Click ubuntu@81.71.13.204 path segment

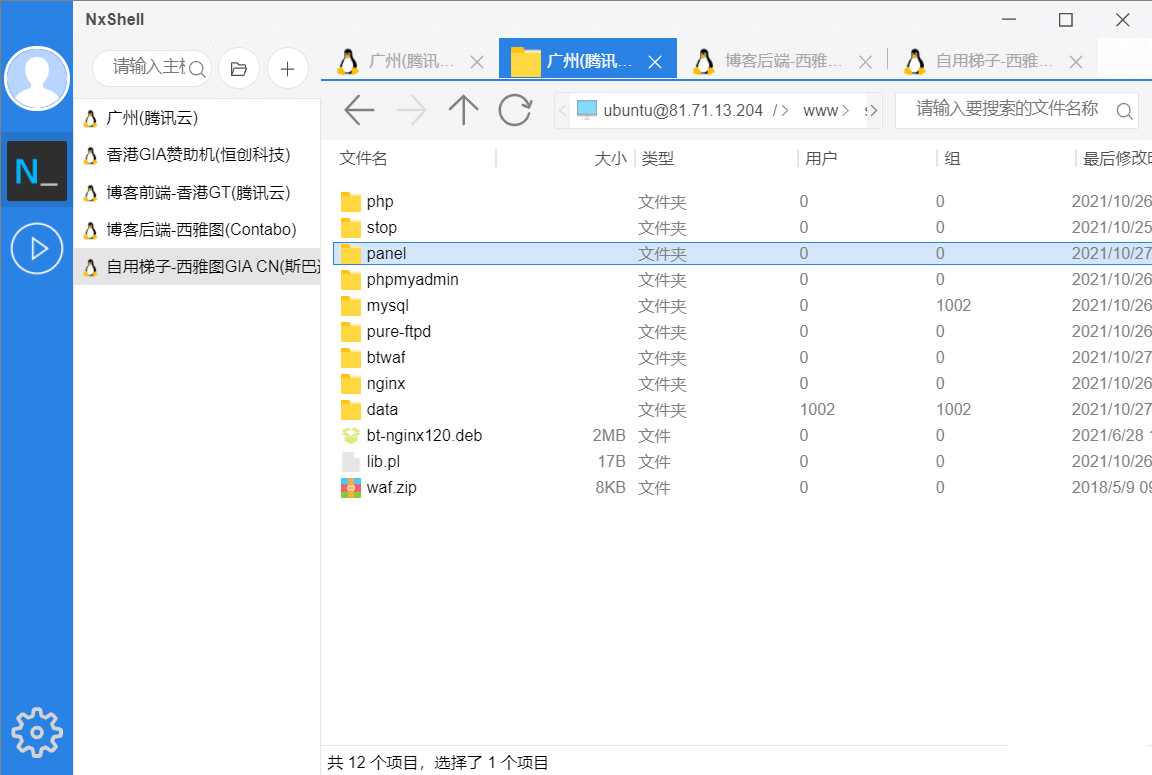click(683, 110)
